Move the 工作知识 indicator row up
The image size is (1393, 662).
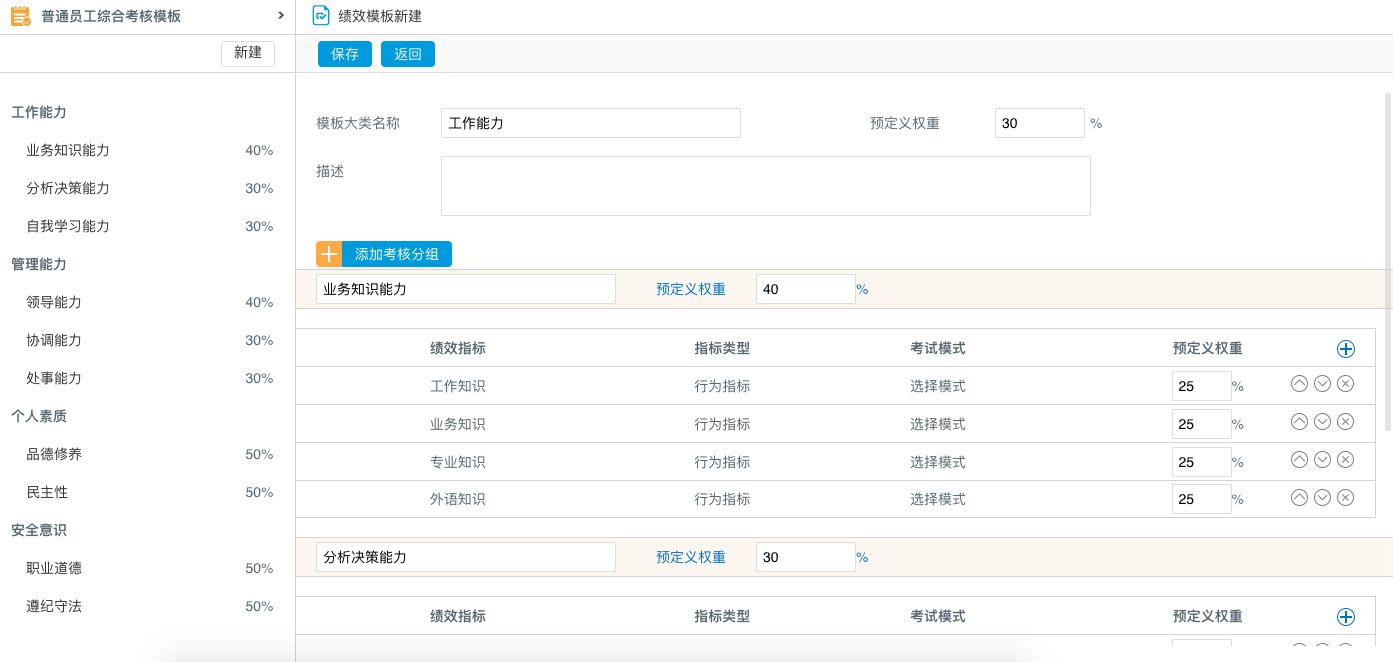(1299, 384)
